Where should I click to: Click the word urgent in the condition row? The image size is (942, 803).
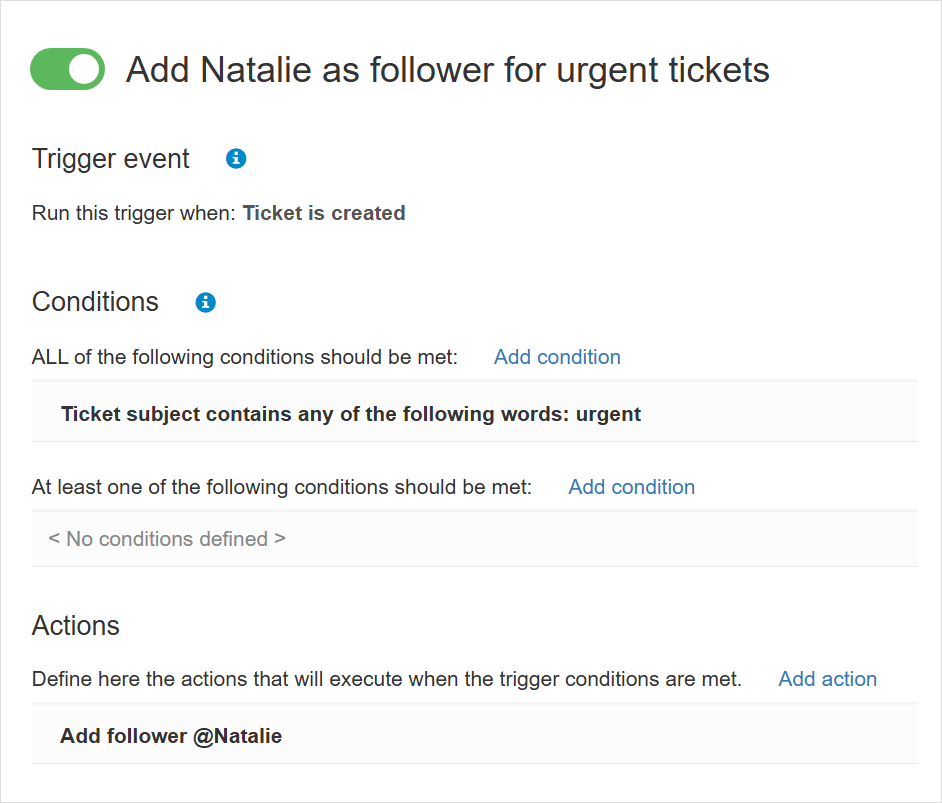[608, 414]
